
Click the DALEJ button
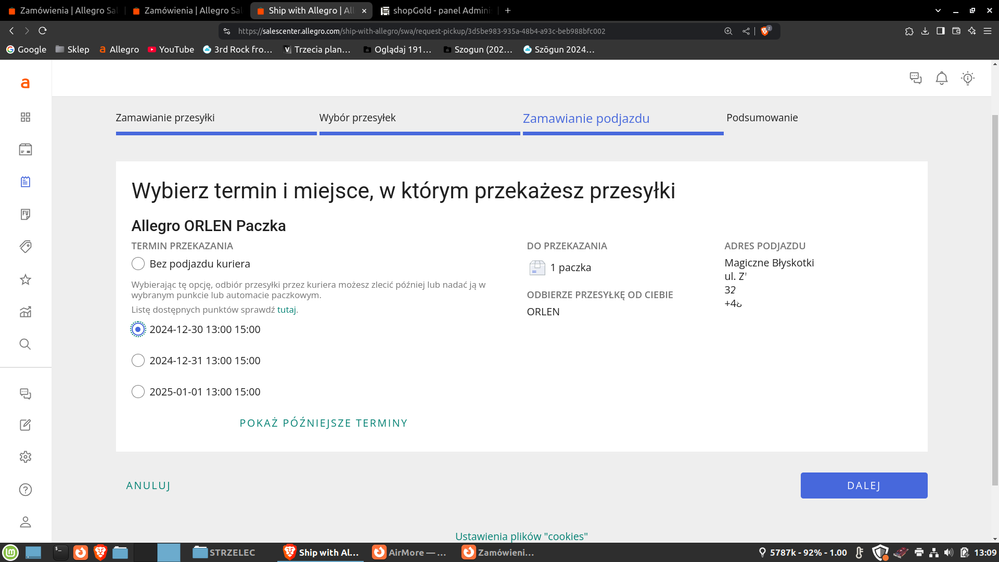pos(864,486)
